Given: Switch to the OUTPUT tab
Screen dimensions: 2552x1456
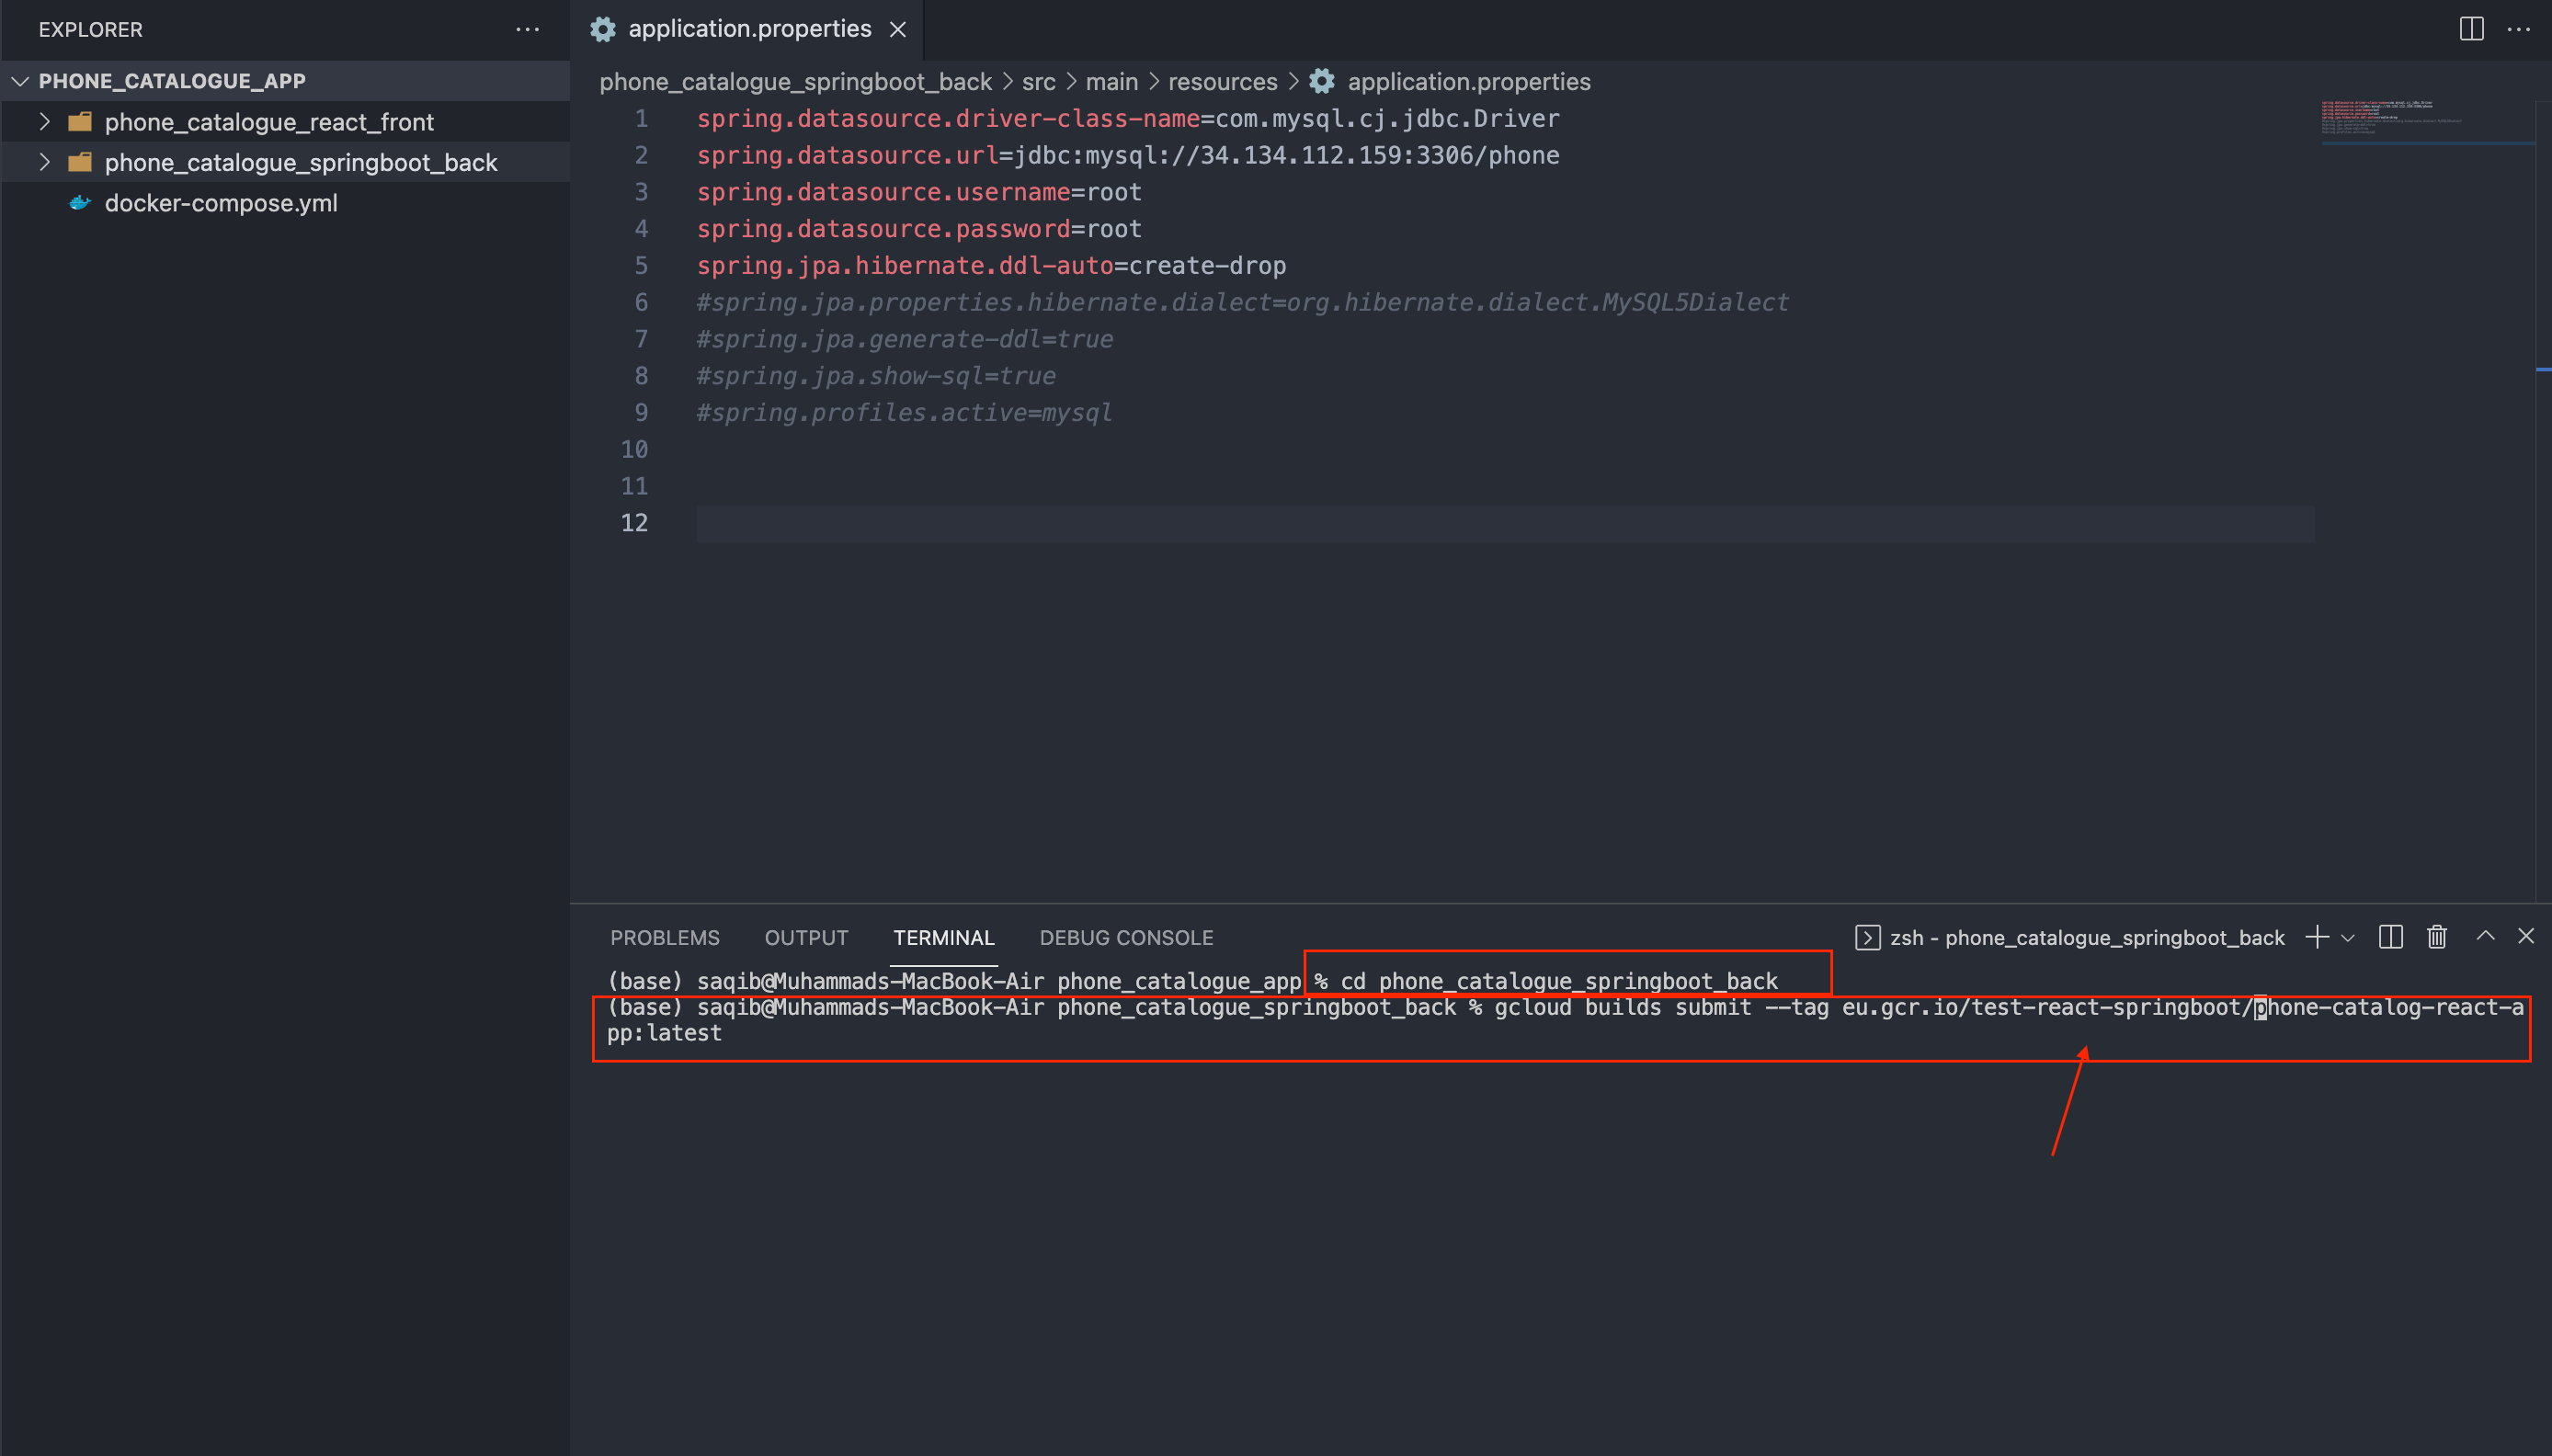Looking at the screenshot, I should (806, 938).
